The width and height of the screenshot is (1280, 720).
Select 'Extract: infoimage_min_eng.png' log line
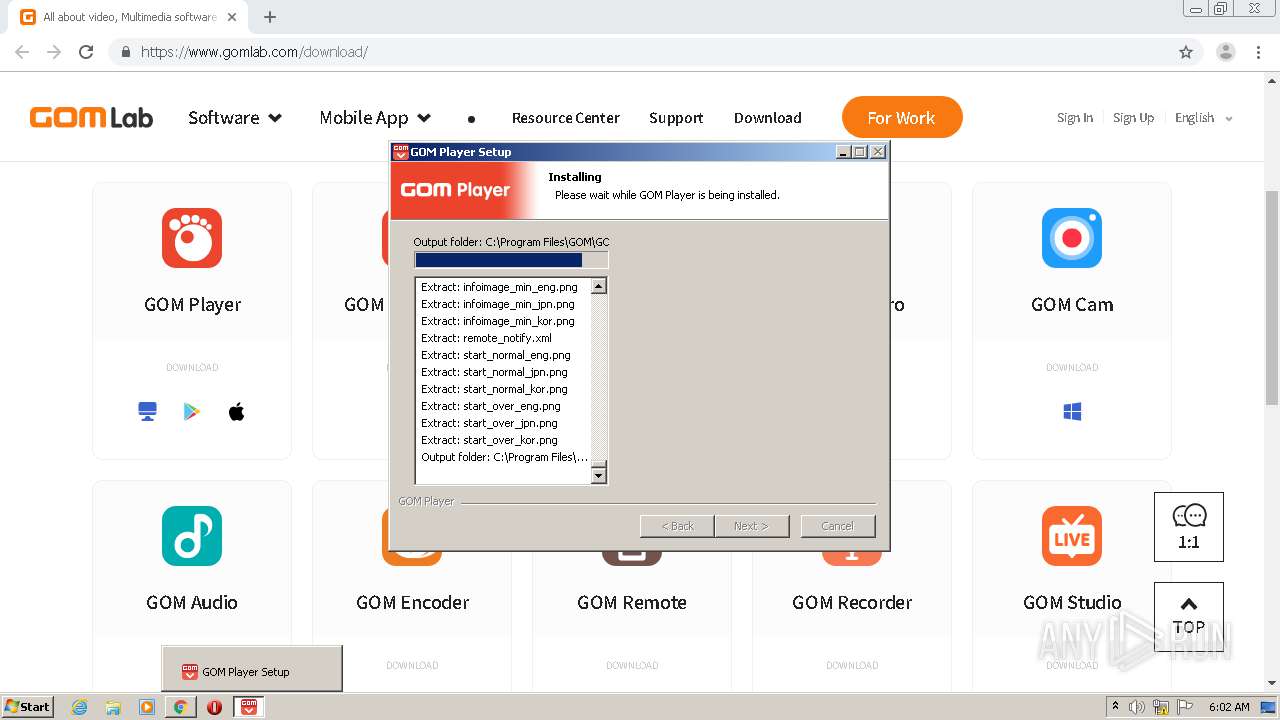tap(499, 287)
